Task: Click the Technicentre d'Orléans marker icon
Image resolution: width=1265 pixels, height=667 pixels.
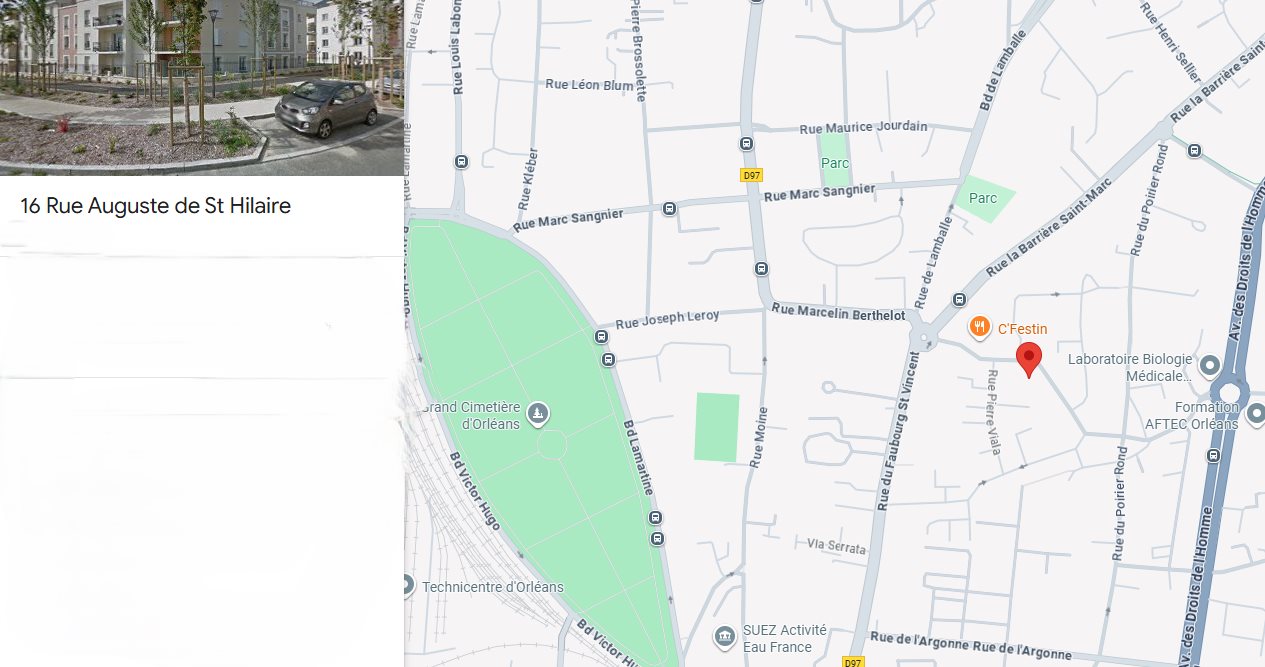Action: point(406,586)
